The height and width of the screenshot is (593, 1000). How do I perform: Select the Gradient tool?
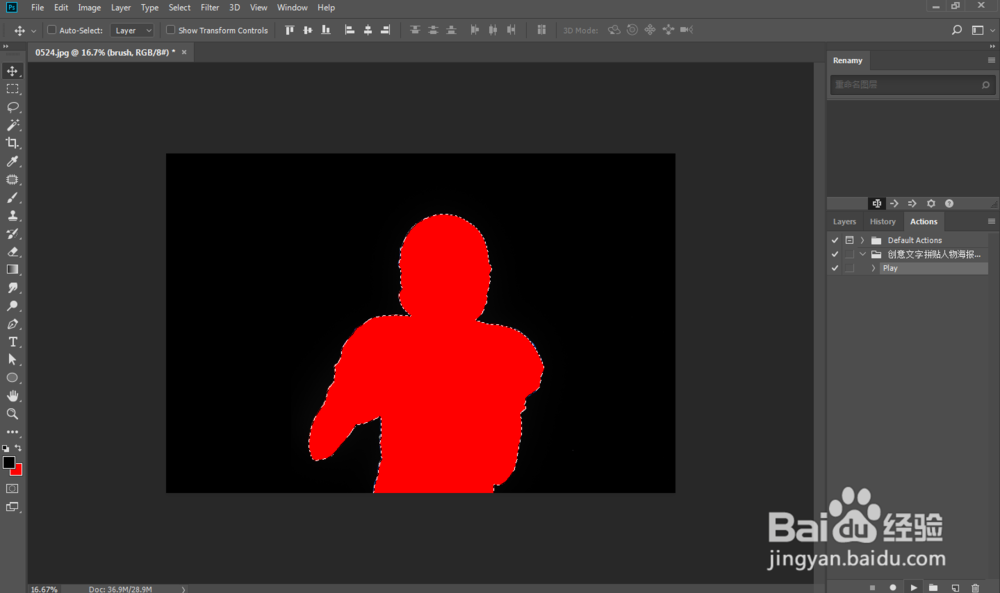point(12,270)
